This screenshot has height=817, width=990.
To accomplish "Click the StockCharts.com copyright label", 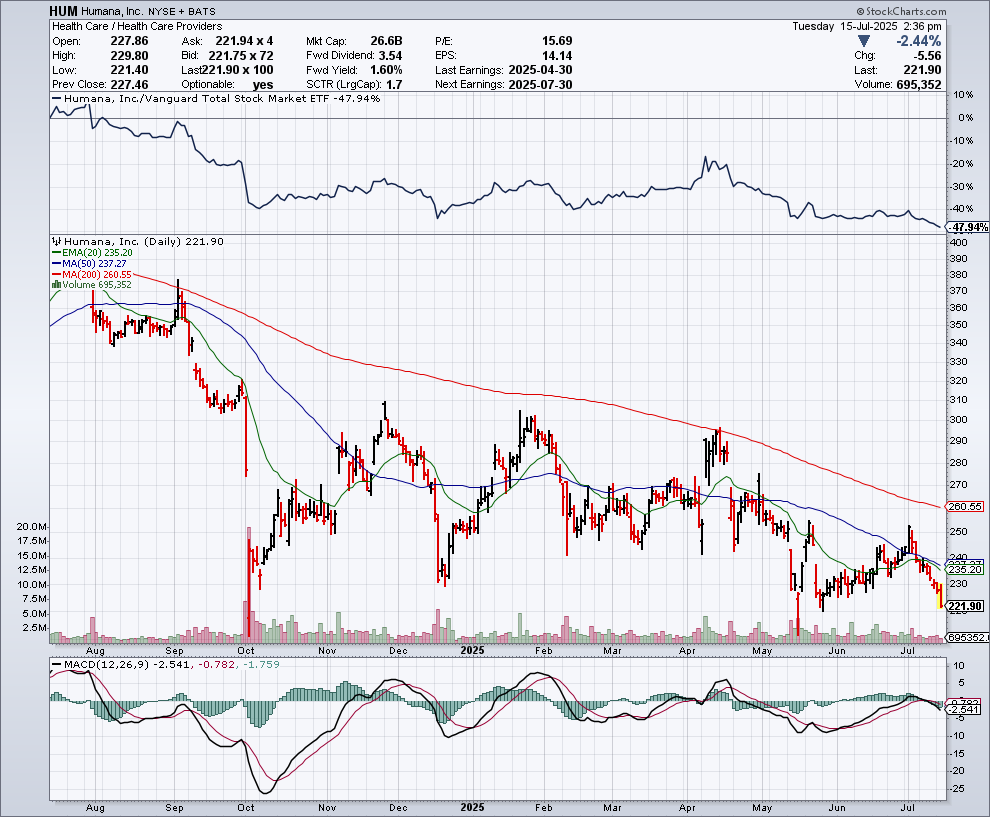I will 901,11.
